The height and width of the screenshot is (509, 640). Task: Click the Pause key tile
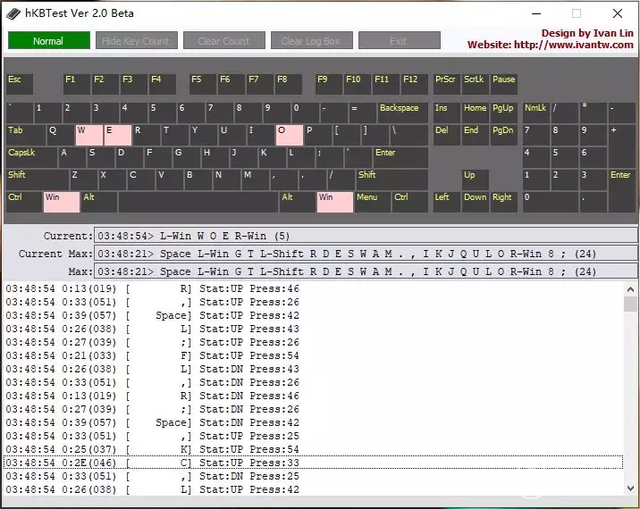pyautogui.click(x=504, y=84)
